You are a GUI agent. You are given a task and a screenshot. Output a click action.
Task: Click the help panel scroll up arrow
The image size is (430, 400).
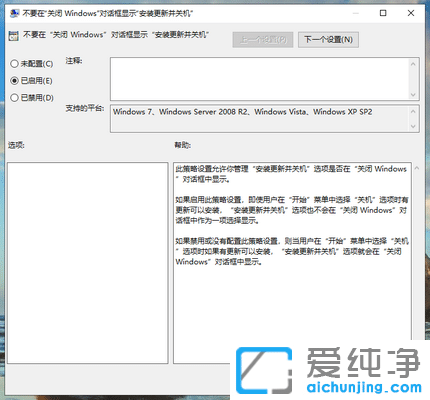[417, 168]
